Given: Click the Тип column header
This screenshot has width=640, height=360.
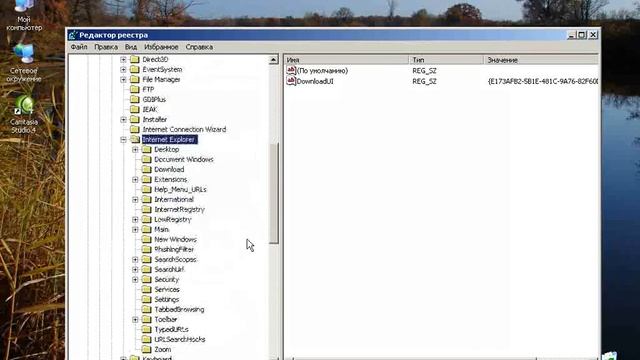Looking at the screenshot, I should (x=446, y=60).
